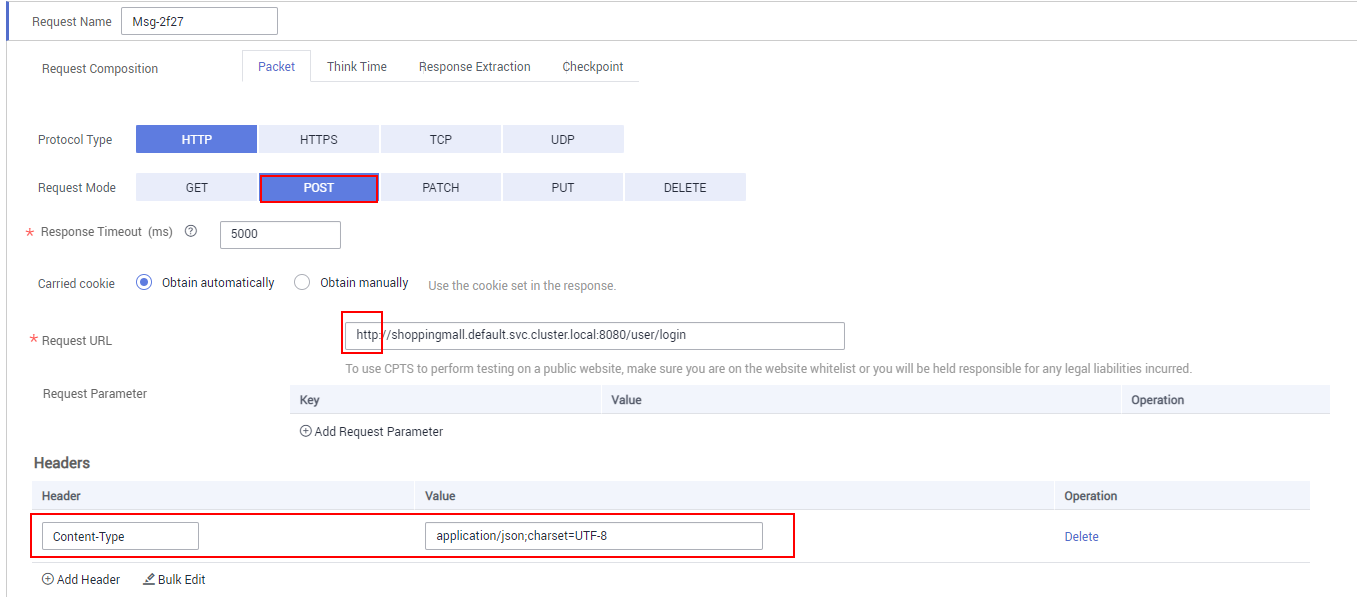Set request mode to PATCH
This screenshot has height=597, width=1357.
[441, 188]
